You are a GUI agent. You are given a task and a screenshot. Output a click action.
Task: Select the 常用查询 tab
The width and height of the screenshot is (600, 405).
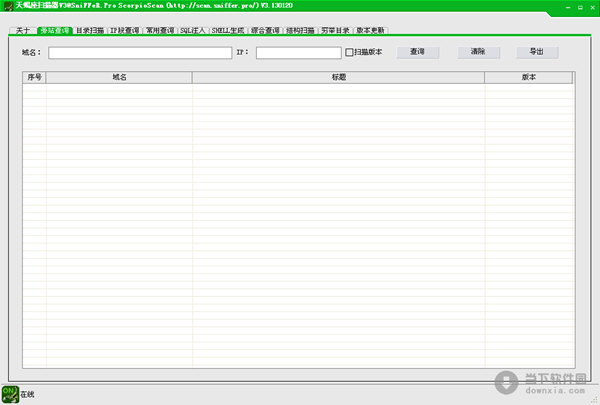160,31
